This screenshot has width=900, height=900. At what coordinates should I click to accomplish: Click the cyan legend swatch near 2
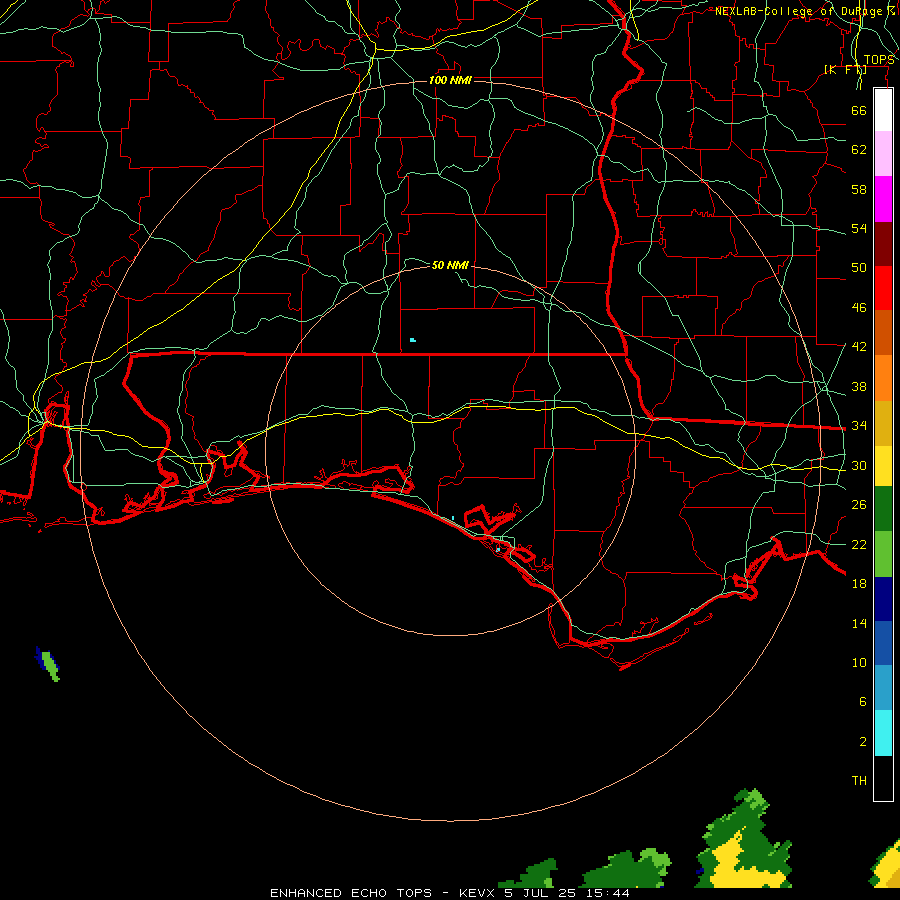tap(883, 733)
